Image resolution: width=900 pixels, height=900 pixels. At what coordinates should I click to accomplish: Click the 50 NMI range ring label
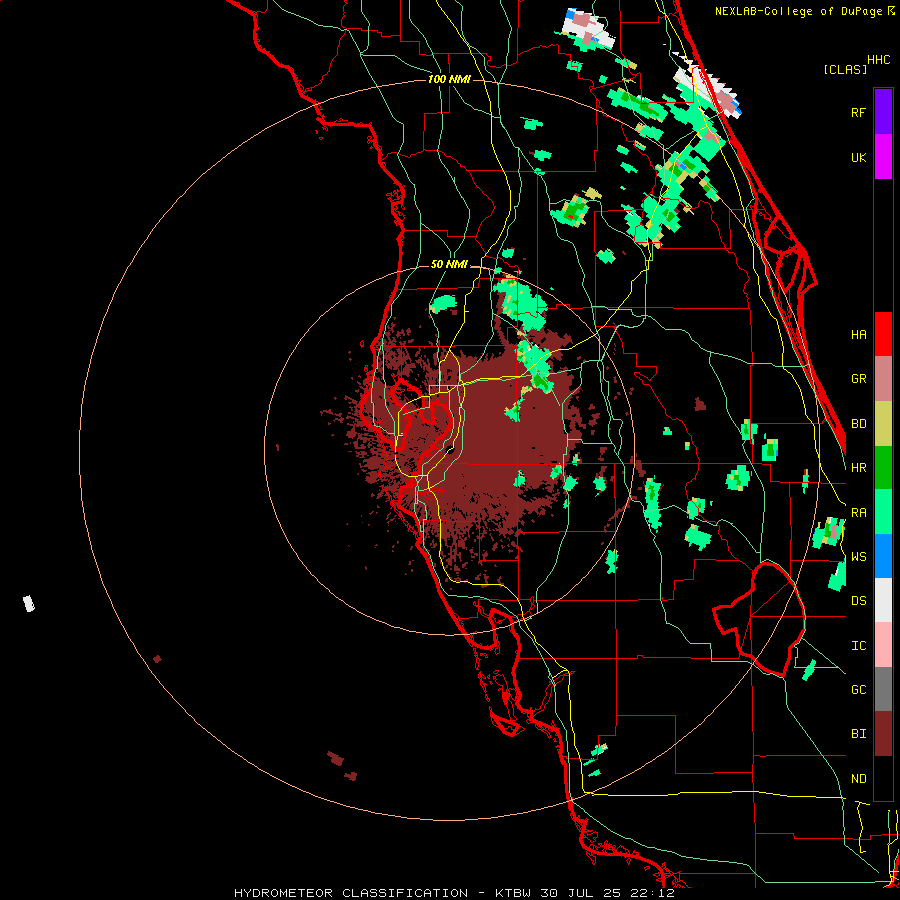click(449, 264)
